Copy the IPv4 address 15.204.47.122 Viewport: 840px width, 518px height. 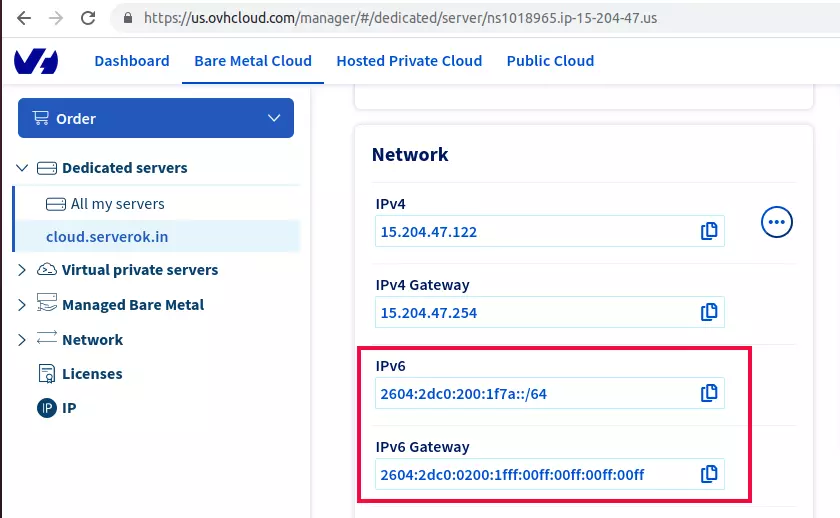[709, 231]
